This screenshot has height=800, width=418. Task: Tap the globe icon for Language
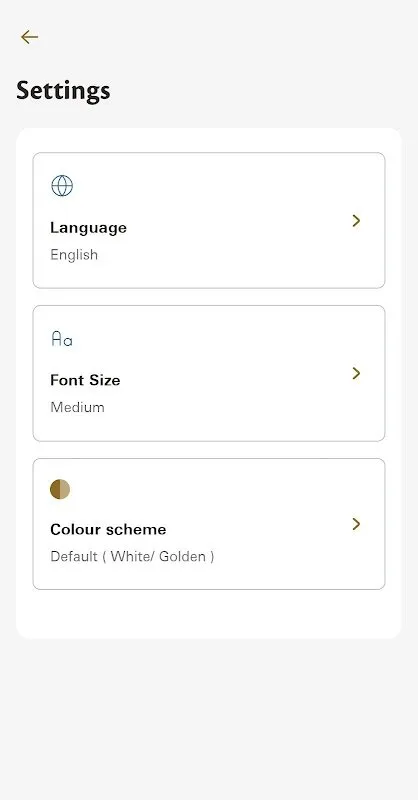coord(62,186)
